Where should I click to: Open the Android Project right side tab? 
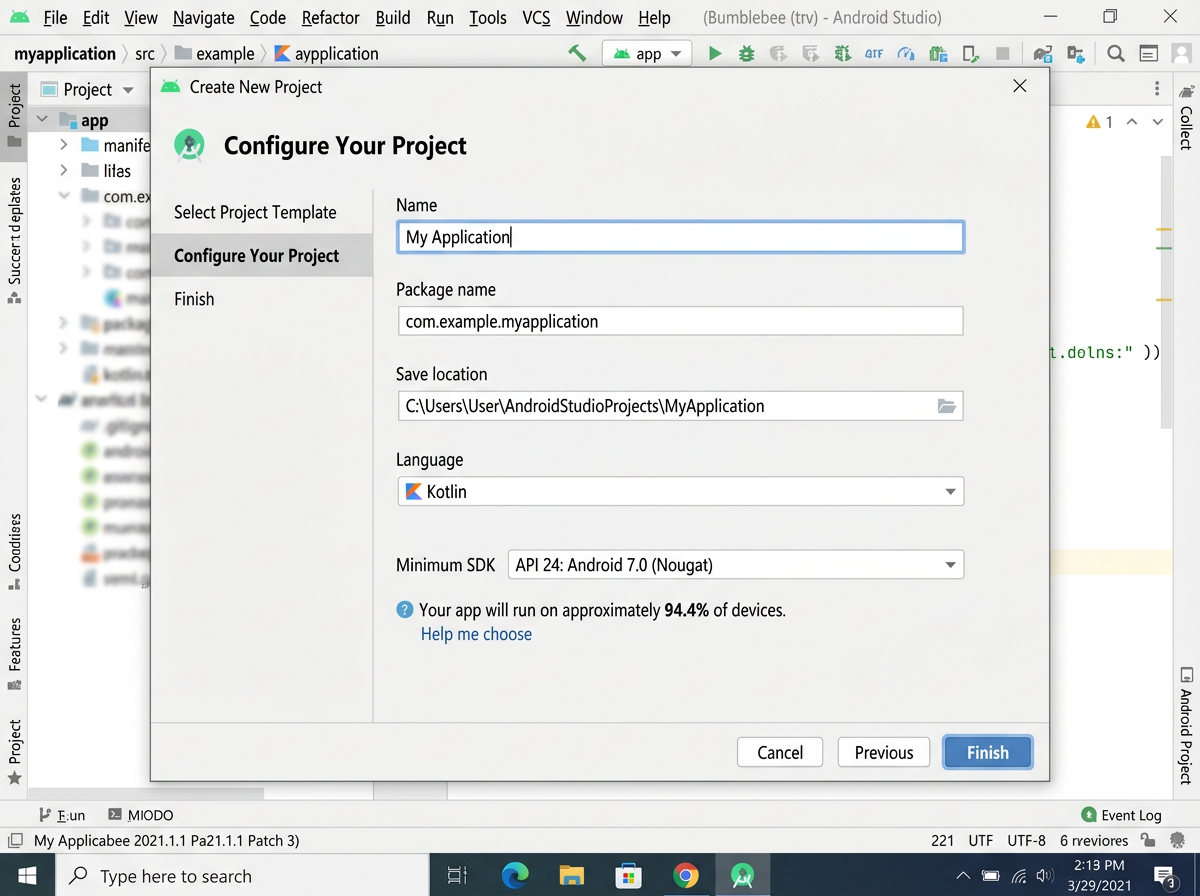(x=1186, y=725)
